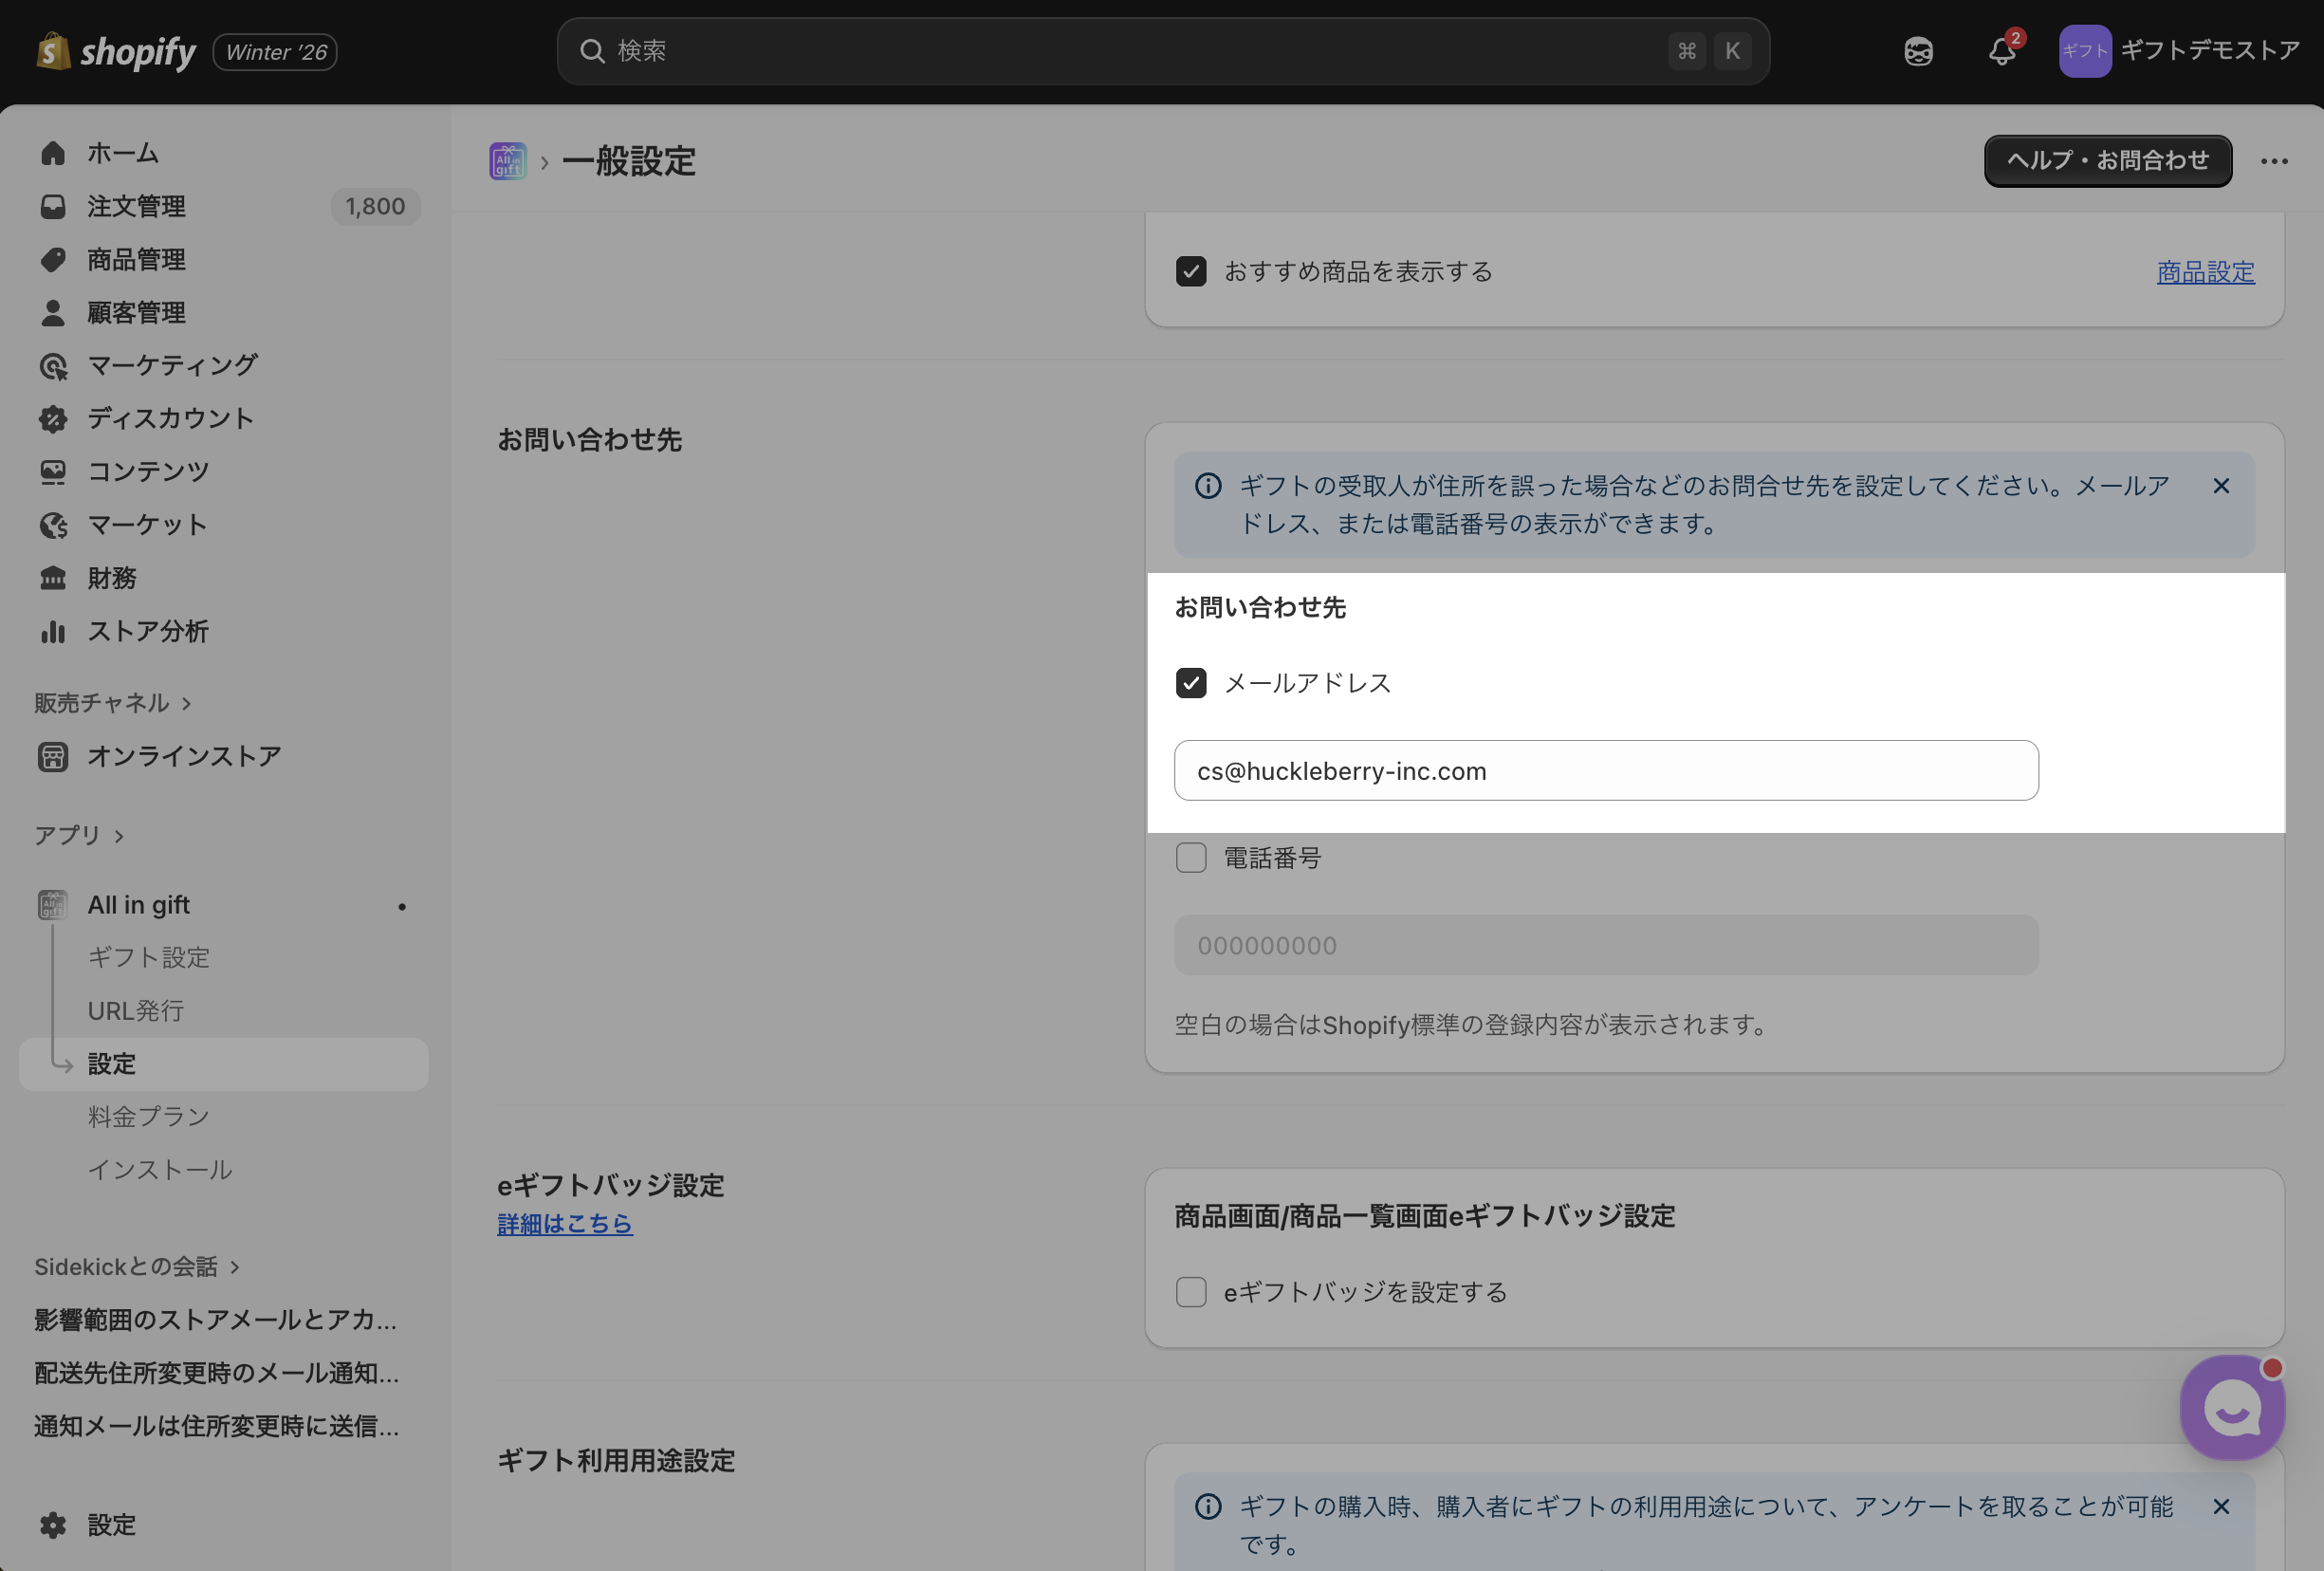This screenshot has height=1571, width=2324.
Task: Dismiss the お問合せ先 info banner
Action: [2220, 486]
